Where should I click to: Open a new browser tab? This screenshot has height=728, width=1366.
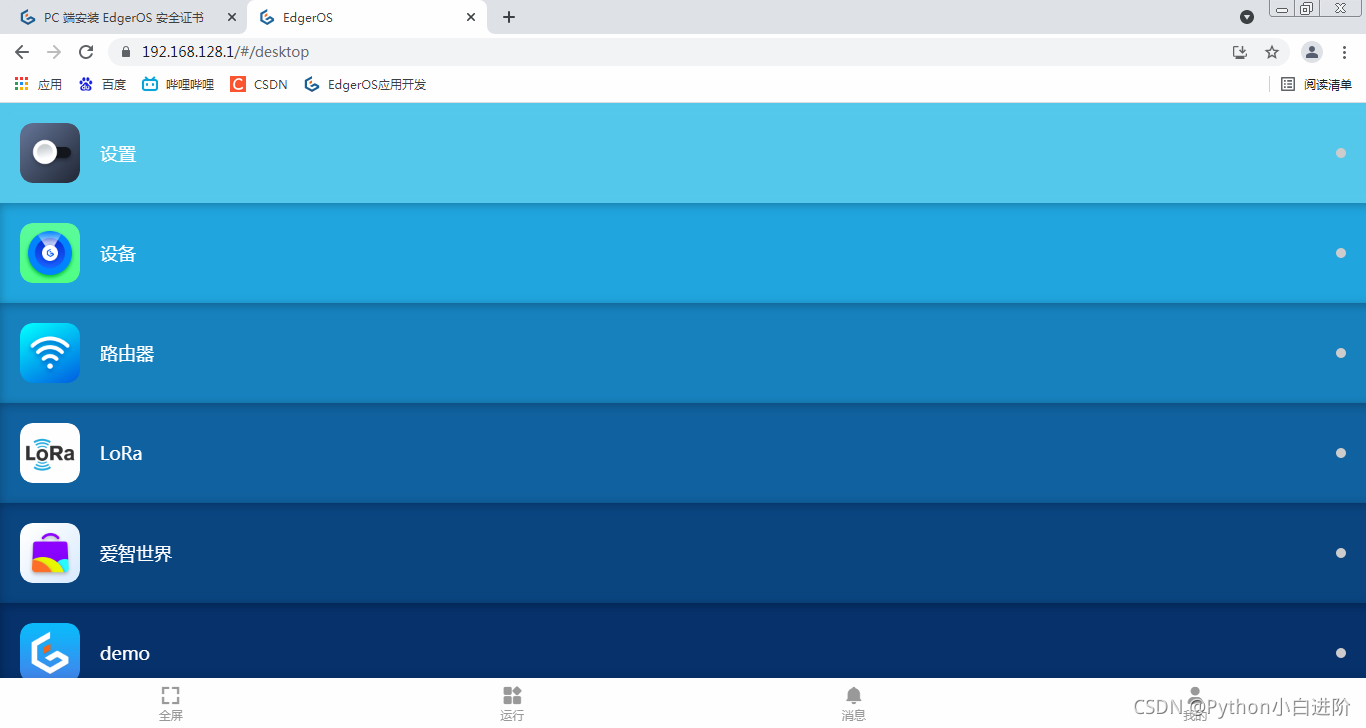point(509,17)
